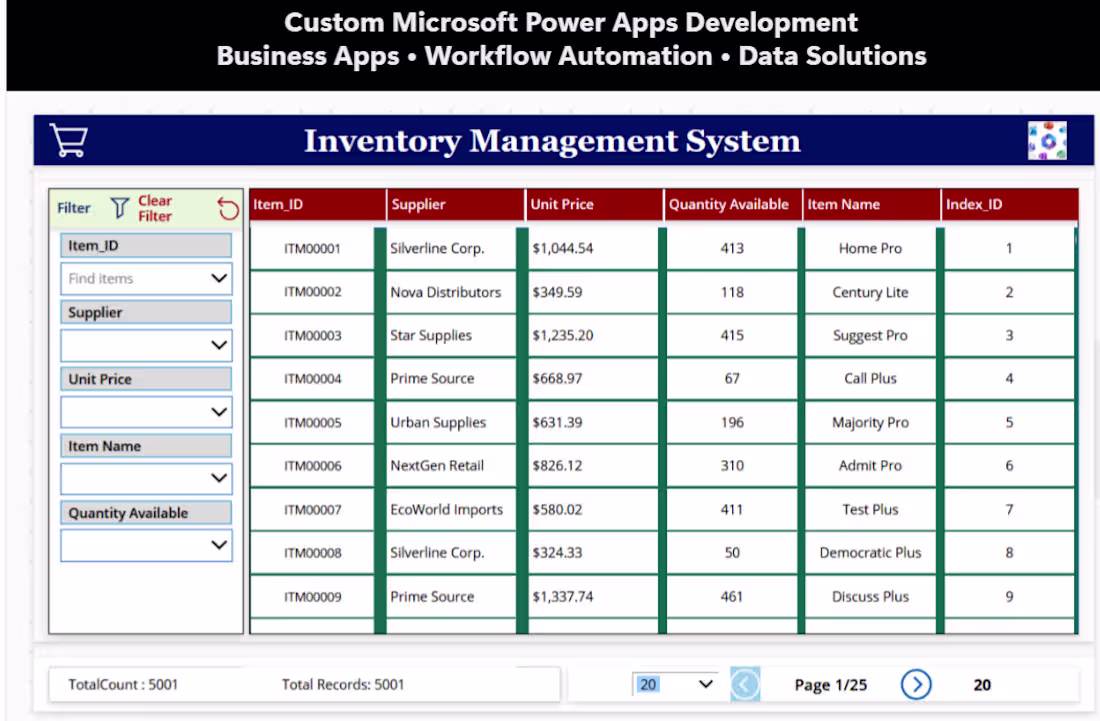
Task: Click the $1,337.74 unit price
Action: coord(563,596)
